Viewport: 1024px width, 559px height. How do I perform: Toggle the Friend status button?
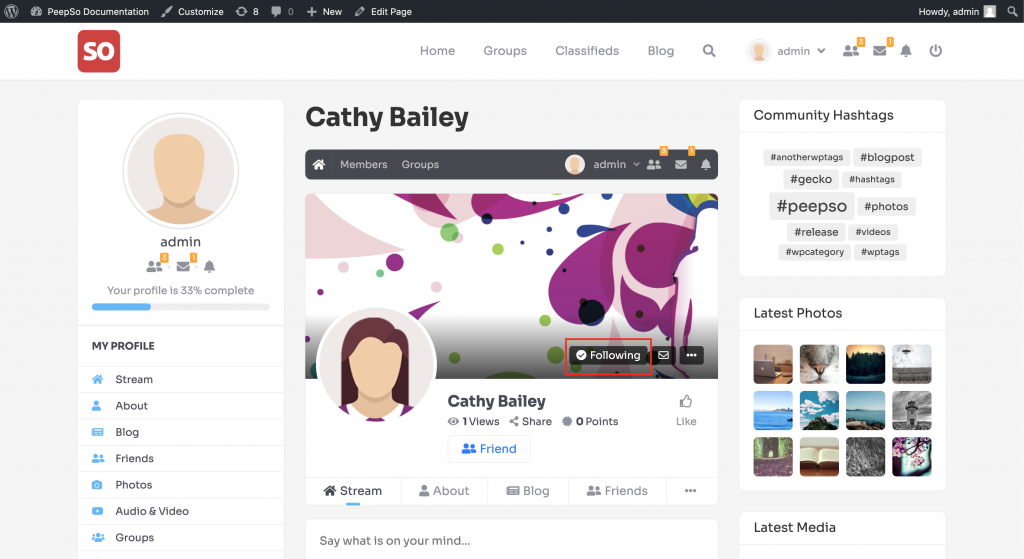(x=489, y=449)
